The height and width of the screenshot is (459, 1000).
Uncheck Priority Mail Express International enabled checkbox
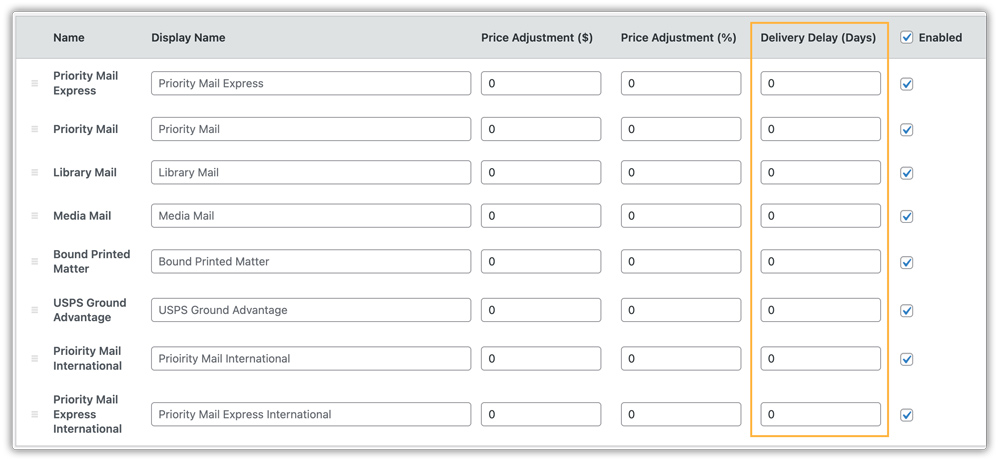click(907, 414)
